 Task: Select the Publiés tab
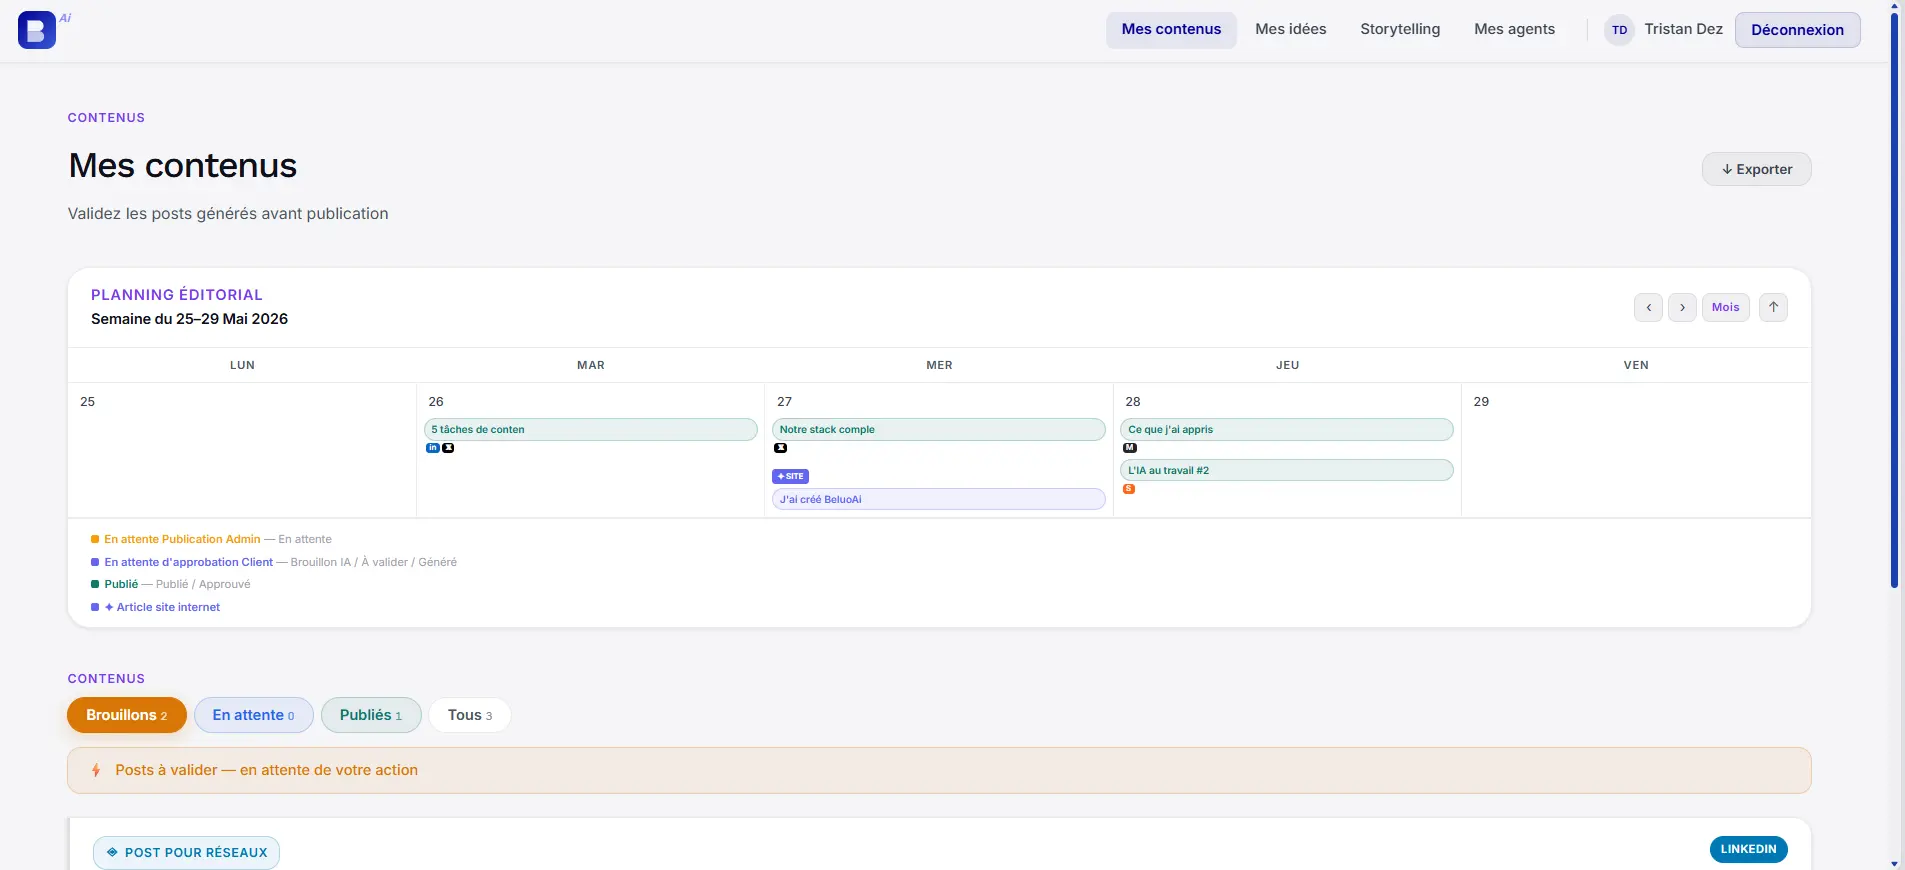click(371, 715)
